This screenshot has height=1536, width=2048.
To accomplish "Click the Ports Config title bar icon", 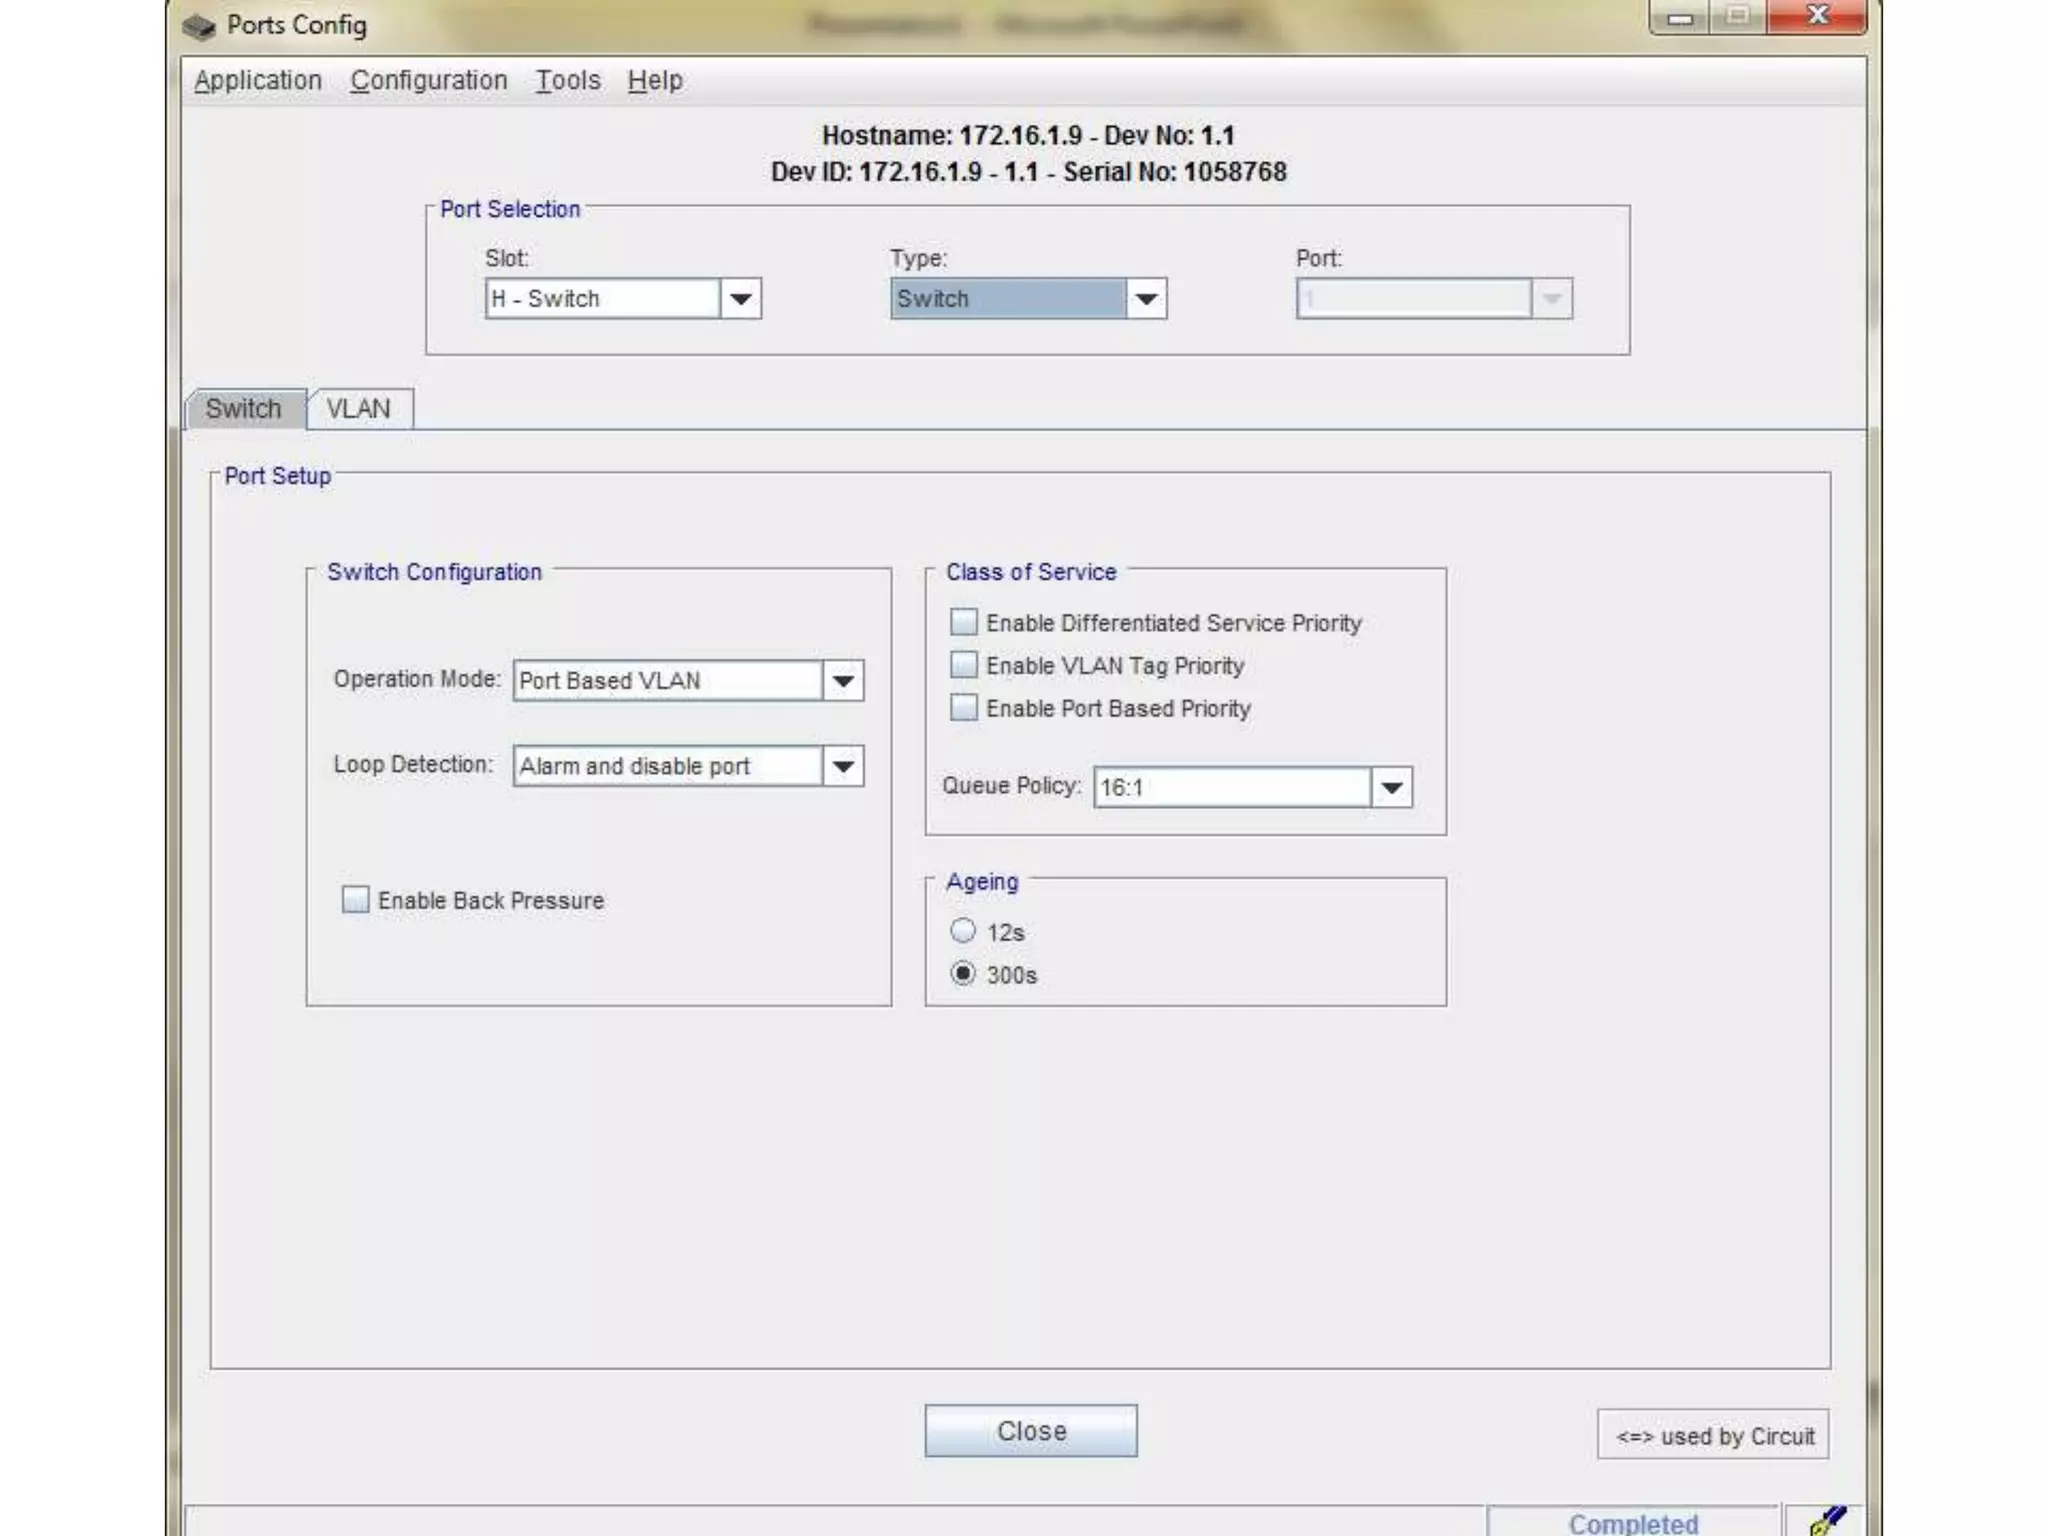I will pyautogui.click(x=199, y=26).
